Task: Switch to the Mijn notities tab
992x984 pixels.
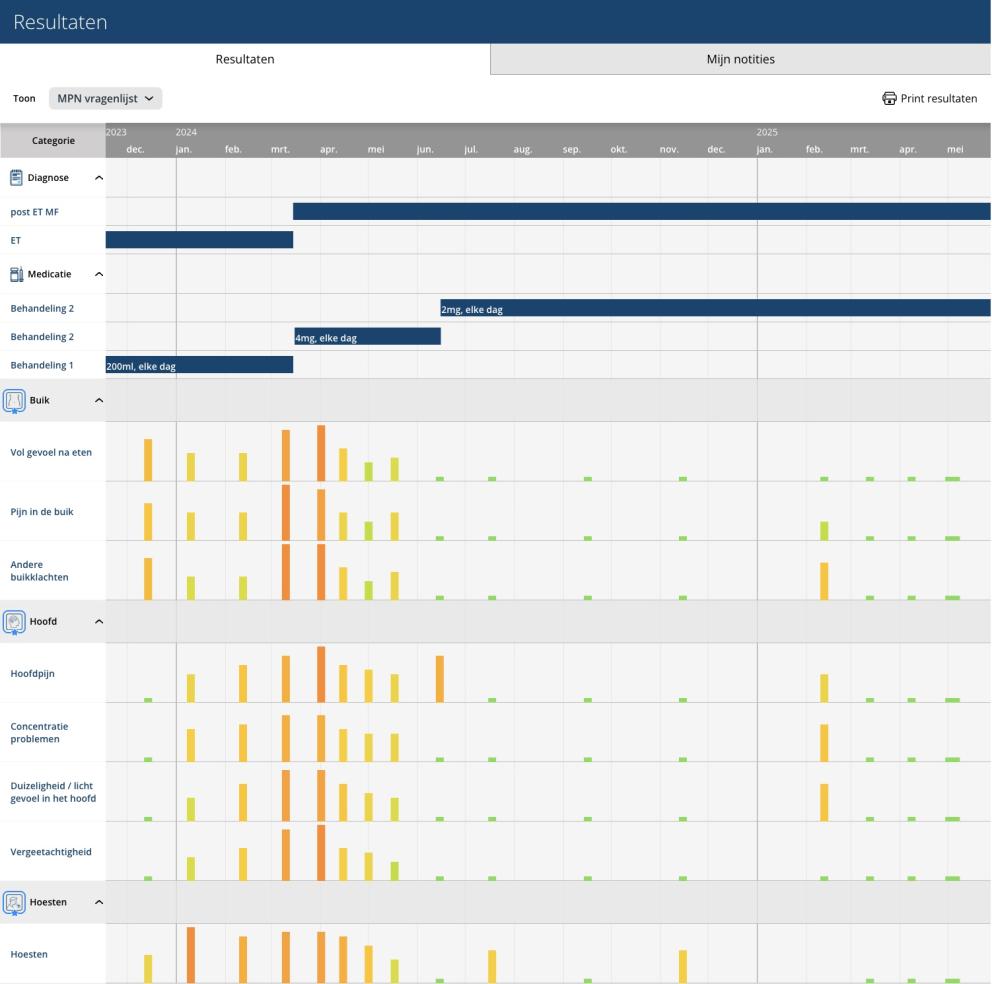Action: pyautogui.click(x=740, y=59)
